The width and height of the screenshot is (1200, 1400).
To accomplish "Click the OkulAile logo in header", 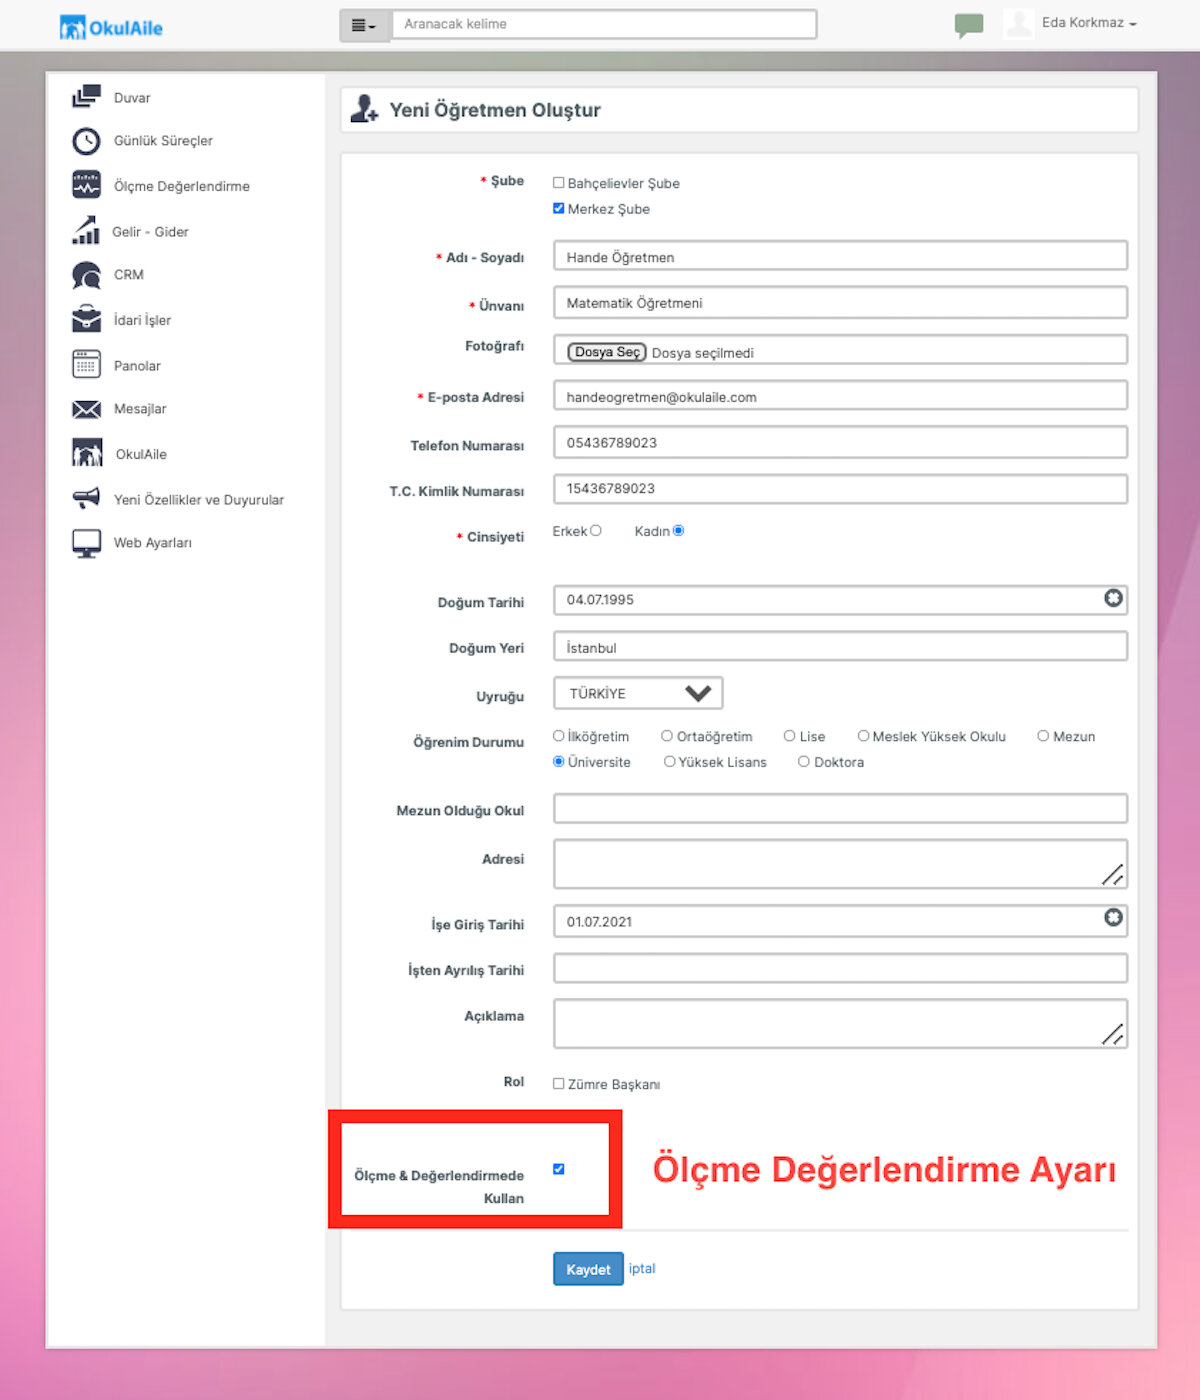I will pos(111,28).
